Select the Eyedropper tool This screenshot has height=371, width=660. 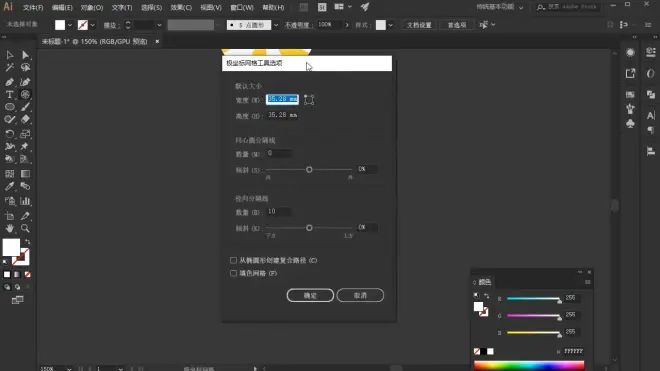pos(10,186)
